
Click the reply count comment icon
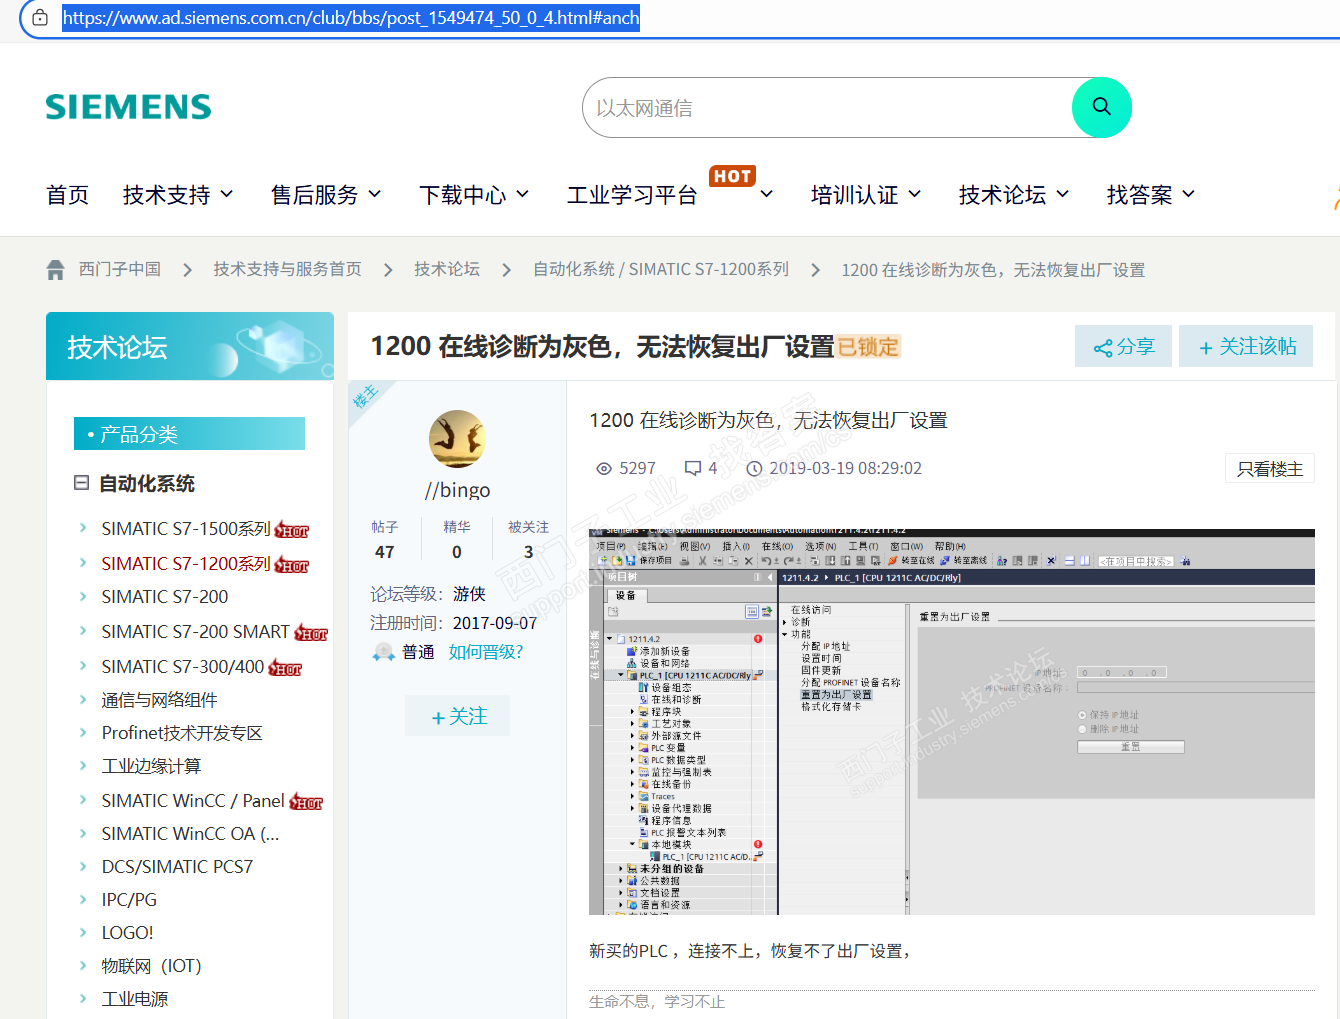point(692,468)
